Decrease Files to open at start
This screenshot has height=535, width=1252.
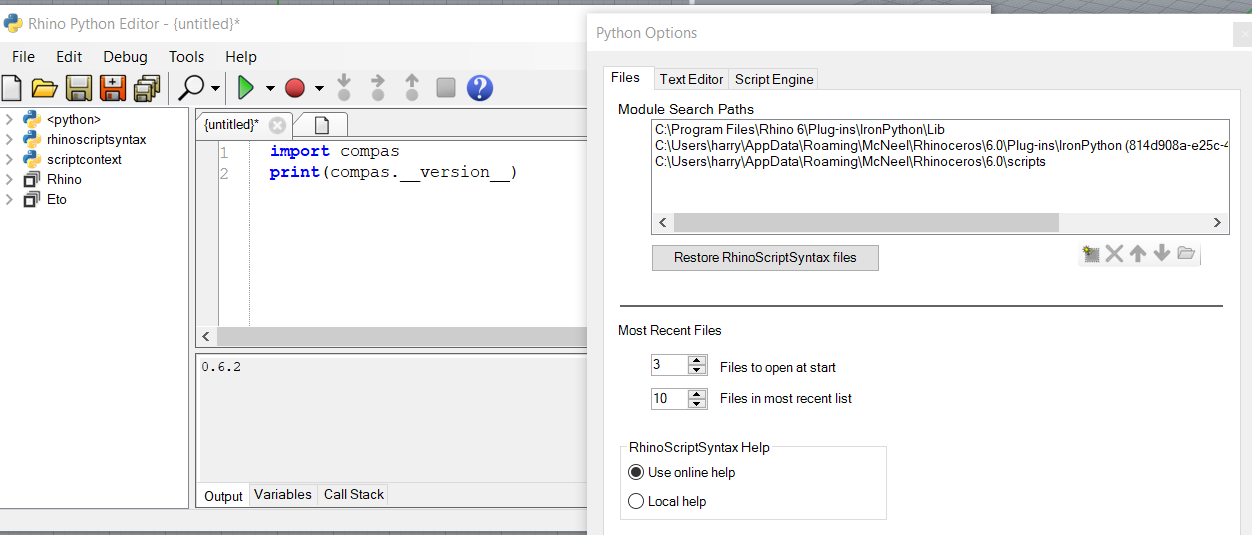coord(698,371)
